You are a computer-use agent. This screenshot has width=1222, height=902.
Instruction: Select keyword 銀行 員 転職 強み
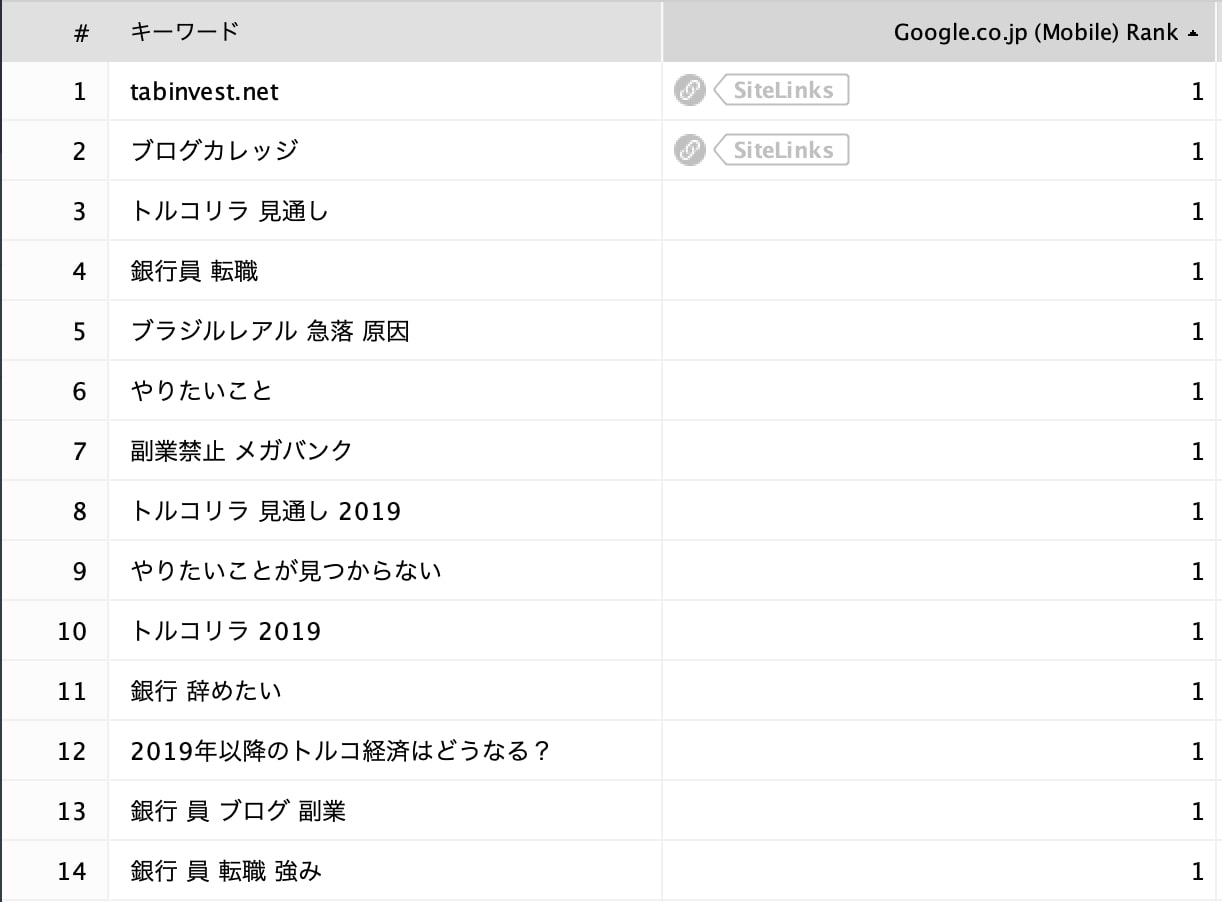[x=226, y=871]
